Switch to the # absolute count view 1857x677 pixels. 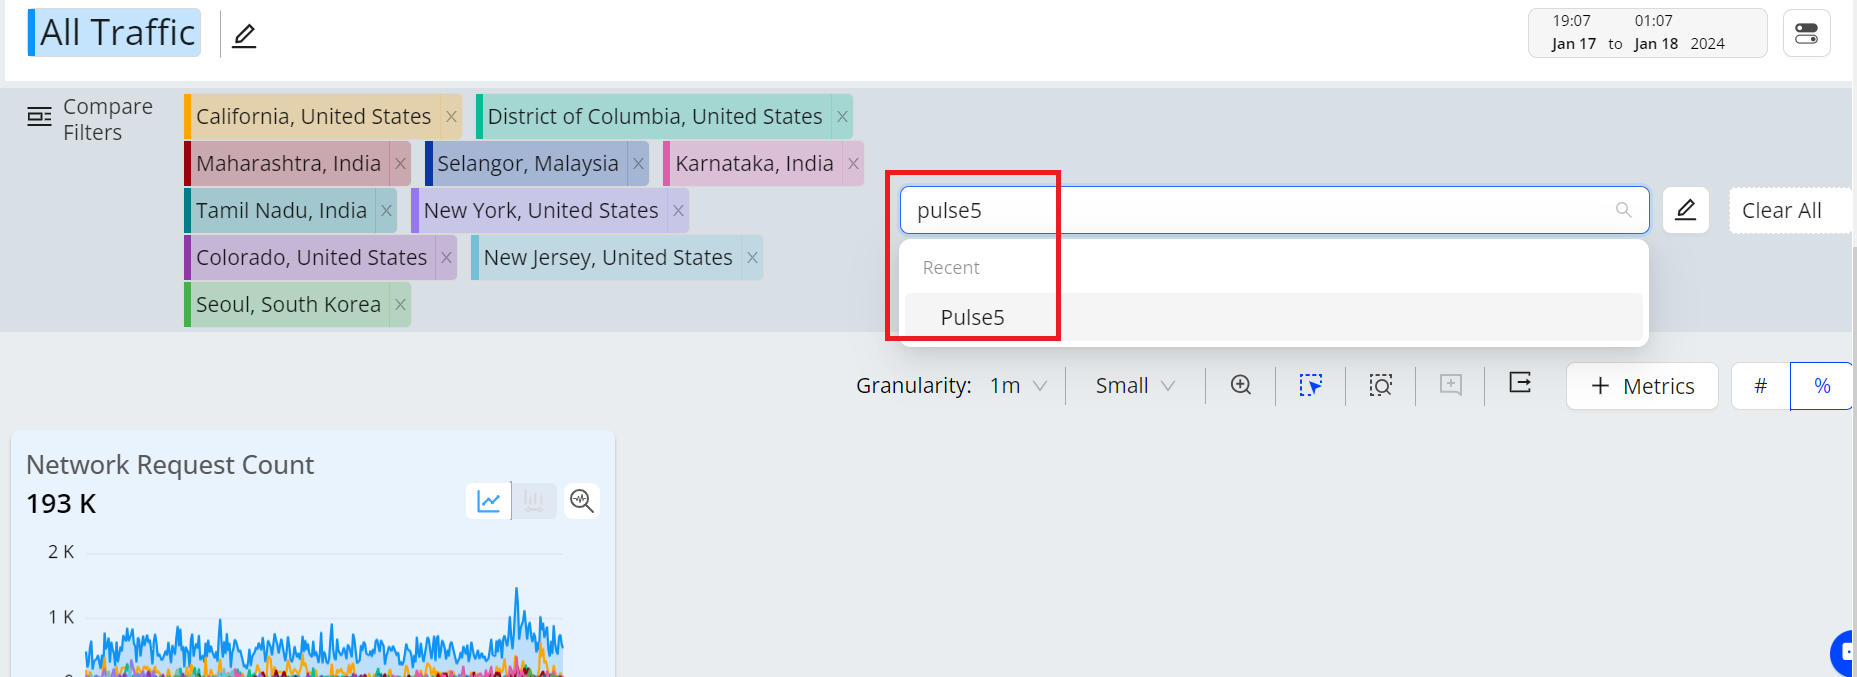click(x=1760, y=386)
